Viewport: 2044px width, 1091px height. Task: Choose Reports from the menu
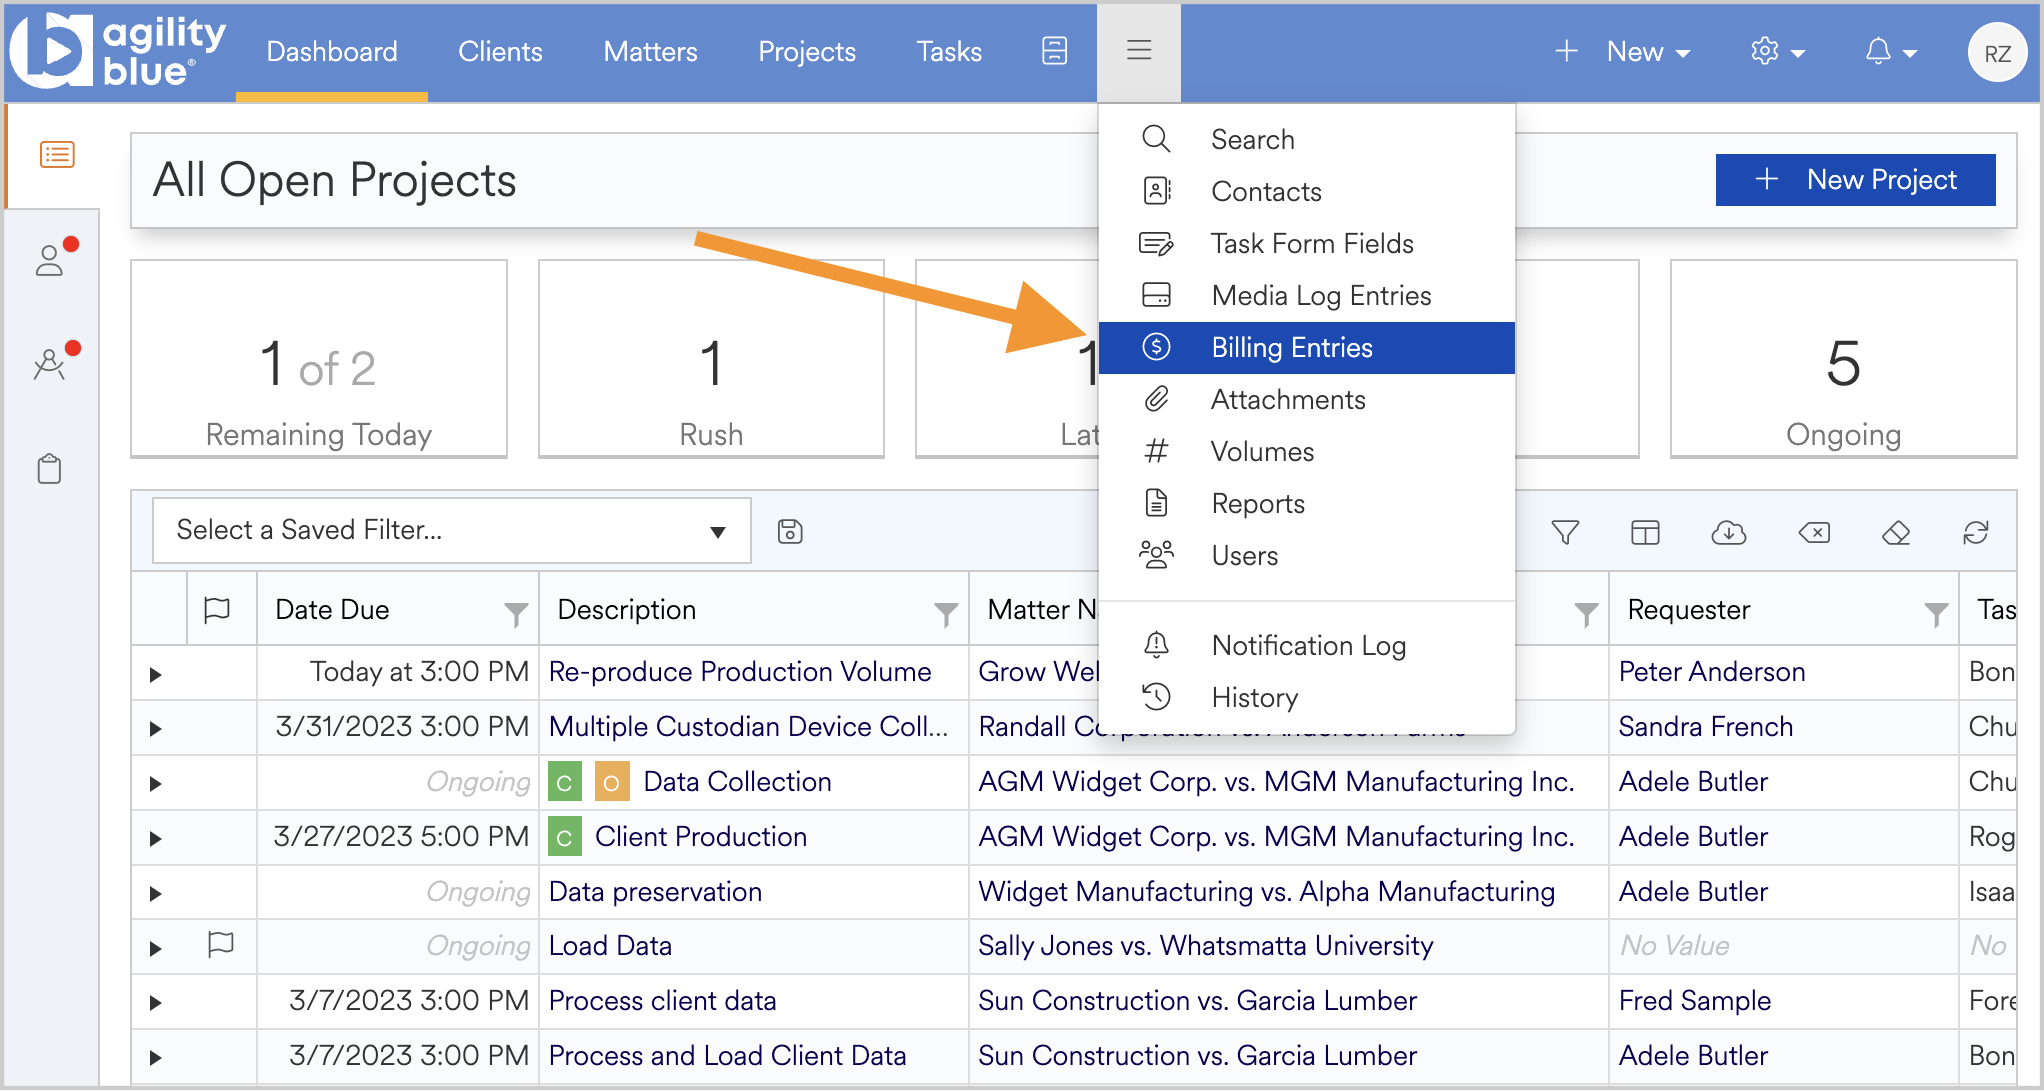1306,503
